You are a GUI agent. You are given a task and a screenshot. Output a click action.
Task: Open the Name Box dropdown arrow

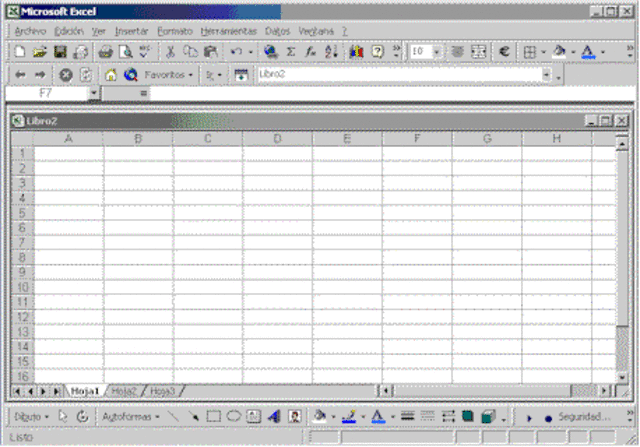pyautogui.click(x=93, y=93)
